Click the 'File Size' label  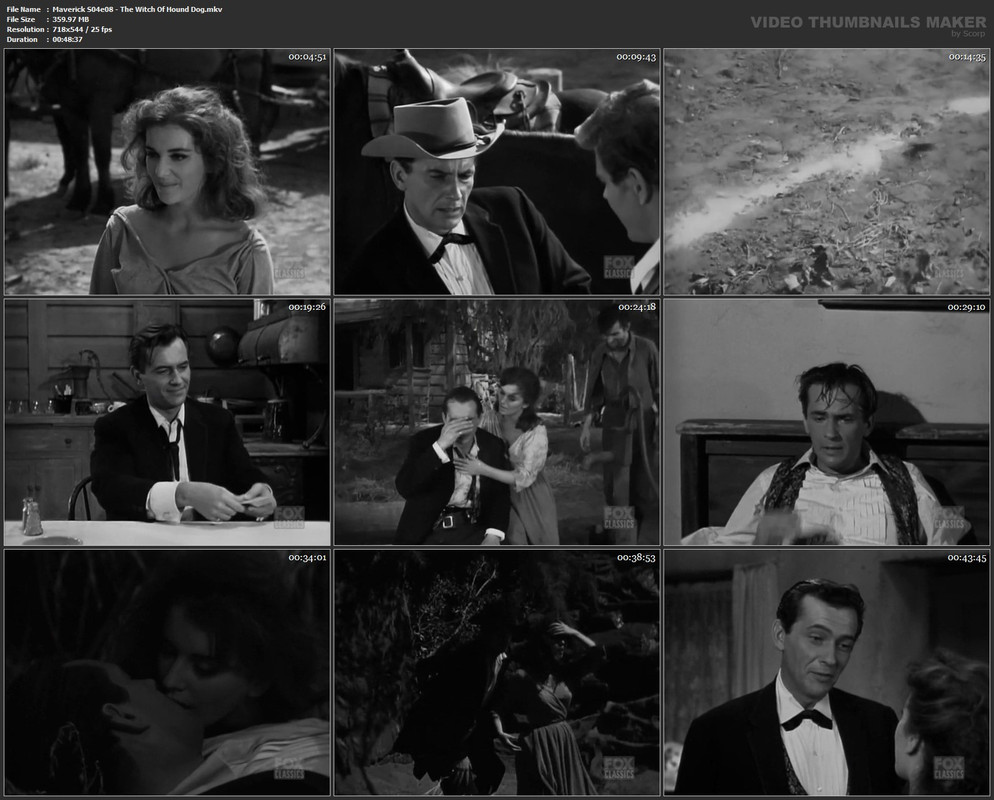click(x=21, y=20)
